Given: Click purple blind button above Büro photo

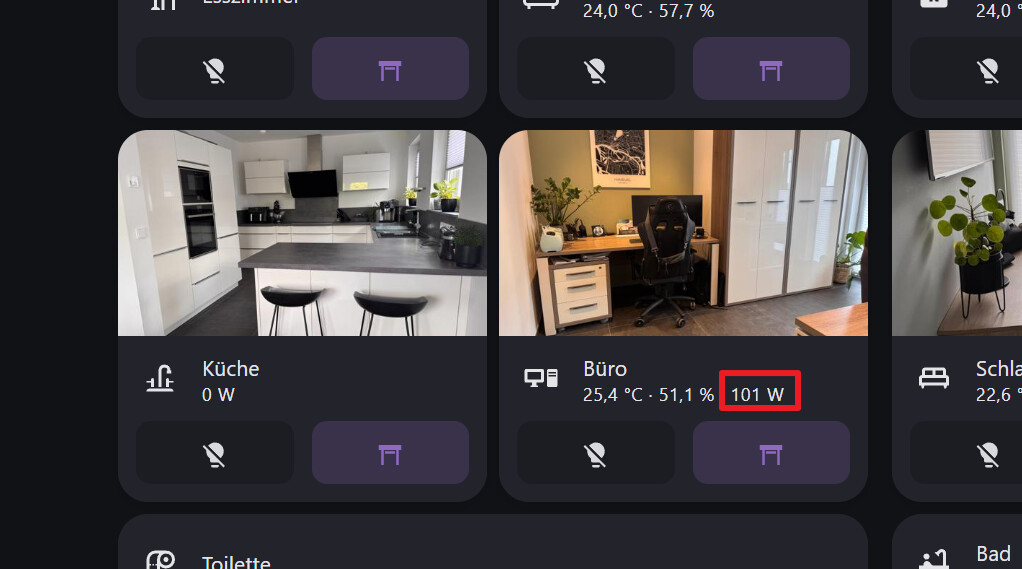Looking at the screenshot, I should (771, 68).
